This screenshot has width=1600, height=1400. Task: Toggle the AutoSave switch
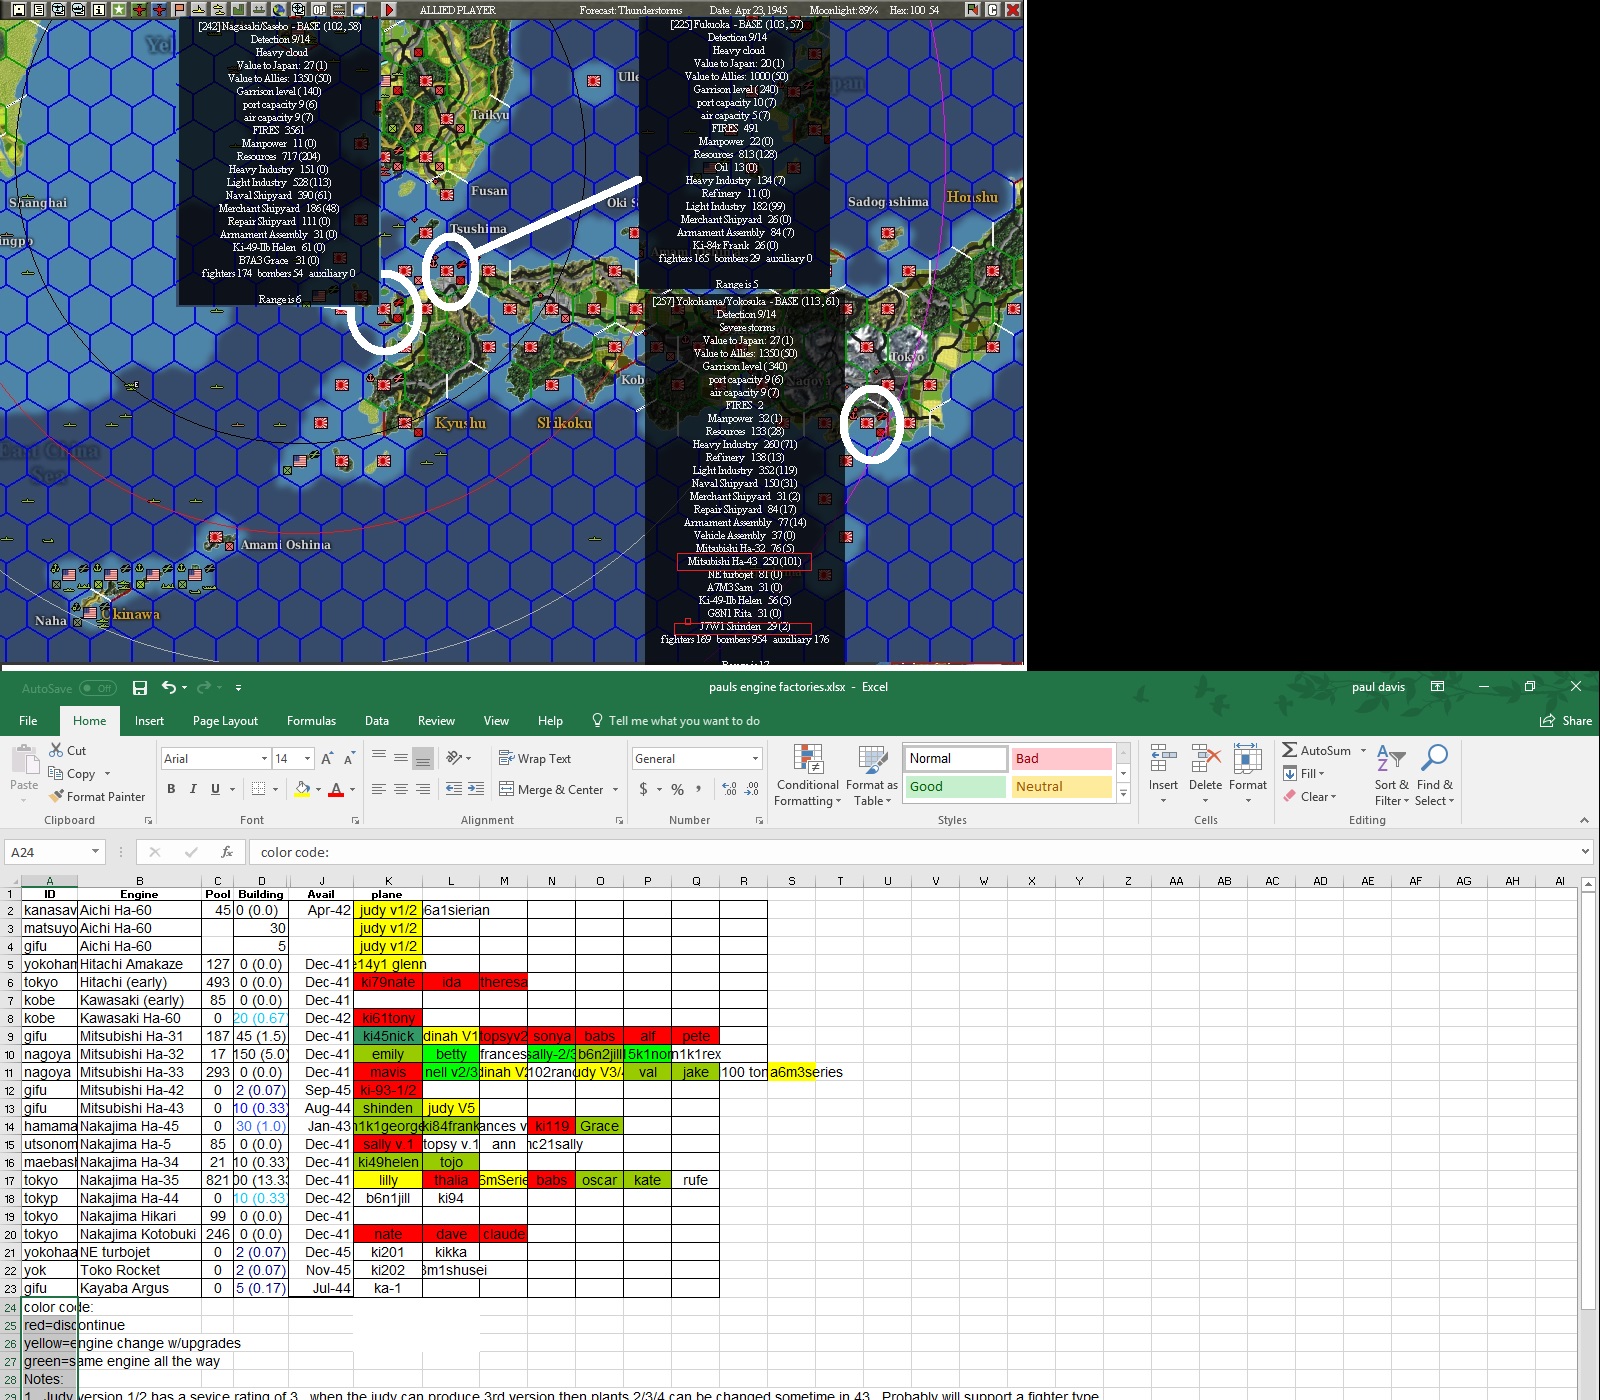(97, 688)
